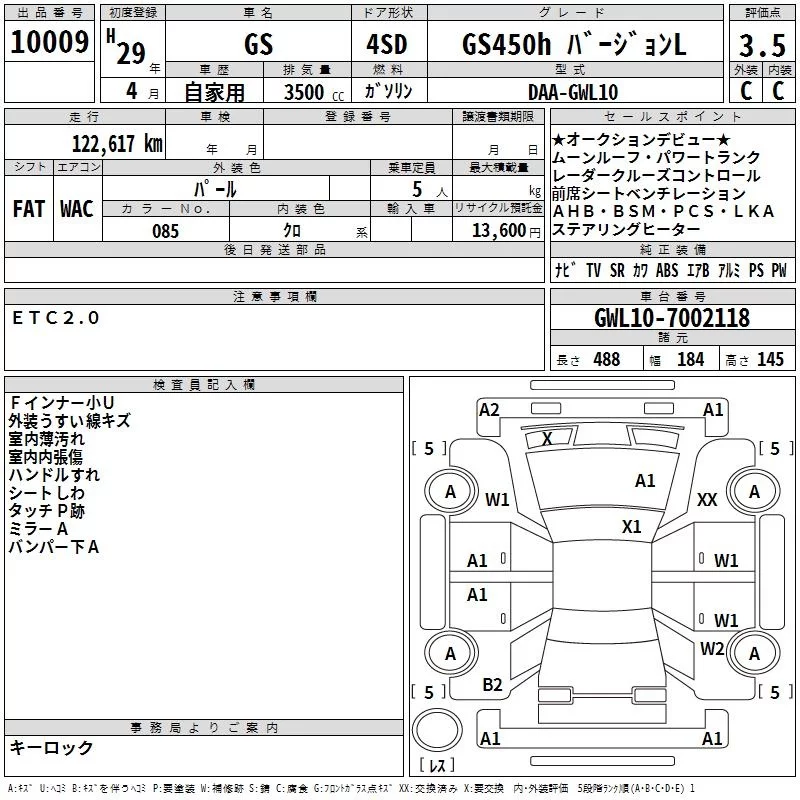Select vehicle history 自家用
The height and width of the screenshot is (800, 800).
[x=214, y=92]
